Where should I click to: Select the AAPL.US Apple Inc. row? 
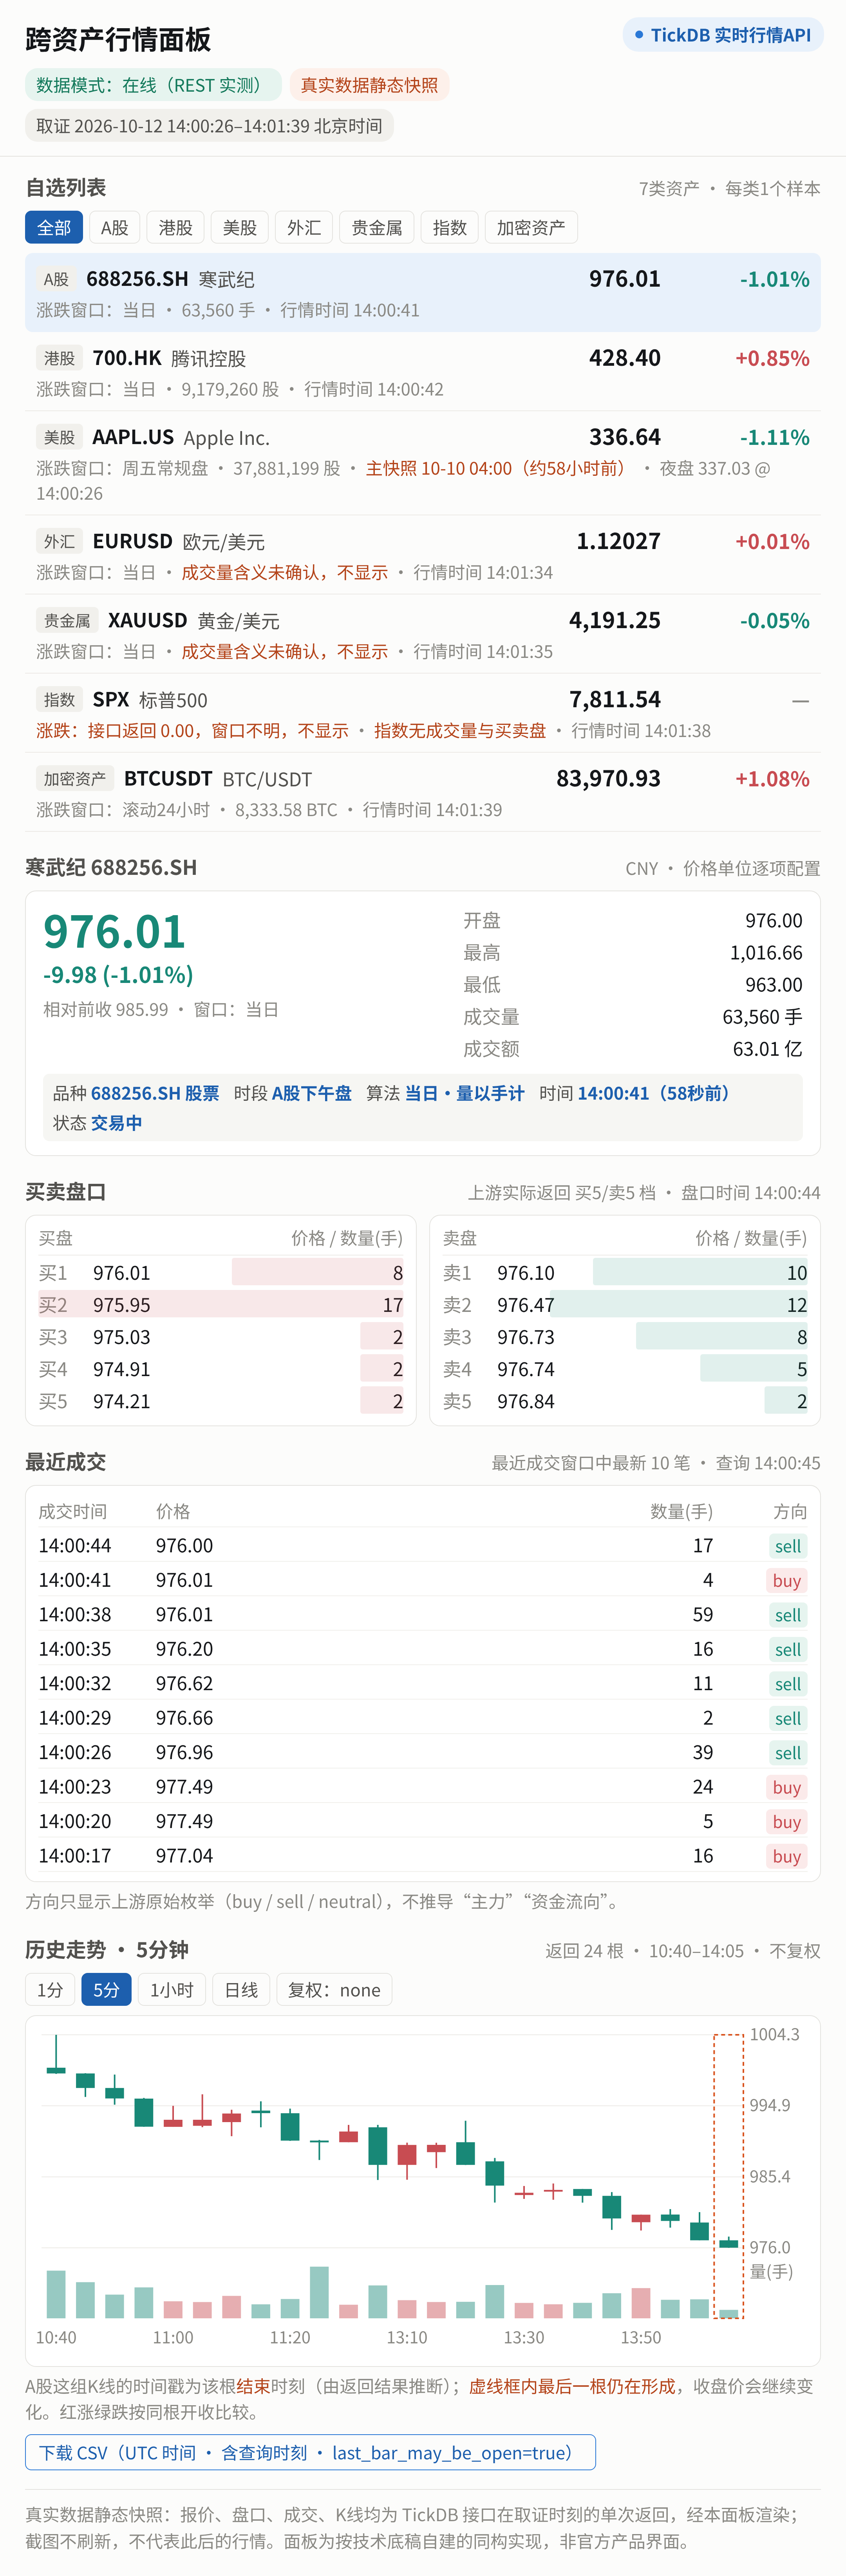click(x=423, y=463)
